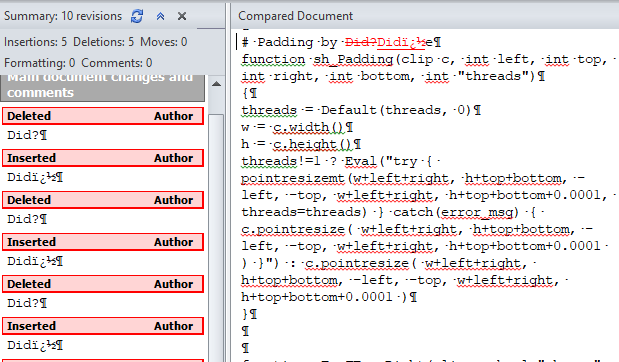Click 'Summary: 10 revisions' label
The image size is (619, 362).
click(63, 16)
